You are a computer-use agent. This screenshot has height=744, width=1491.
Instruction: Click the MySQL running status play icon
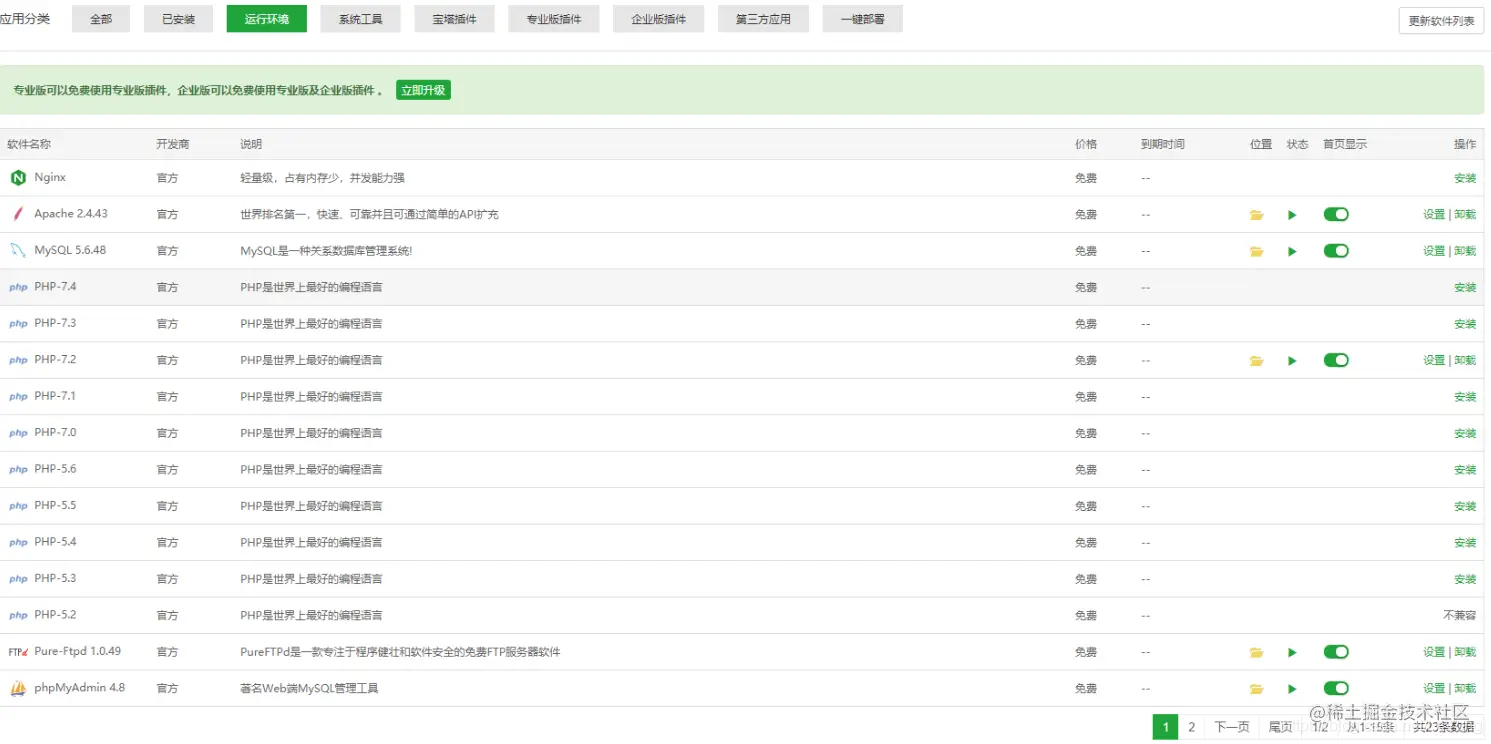point(1292,252)
